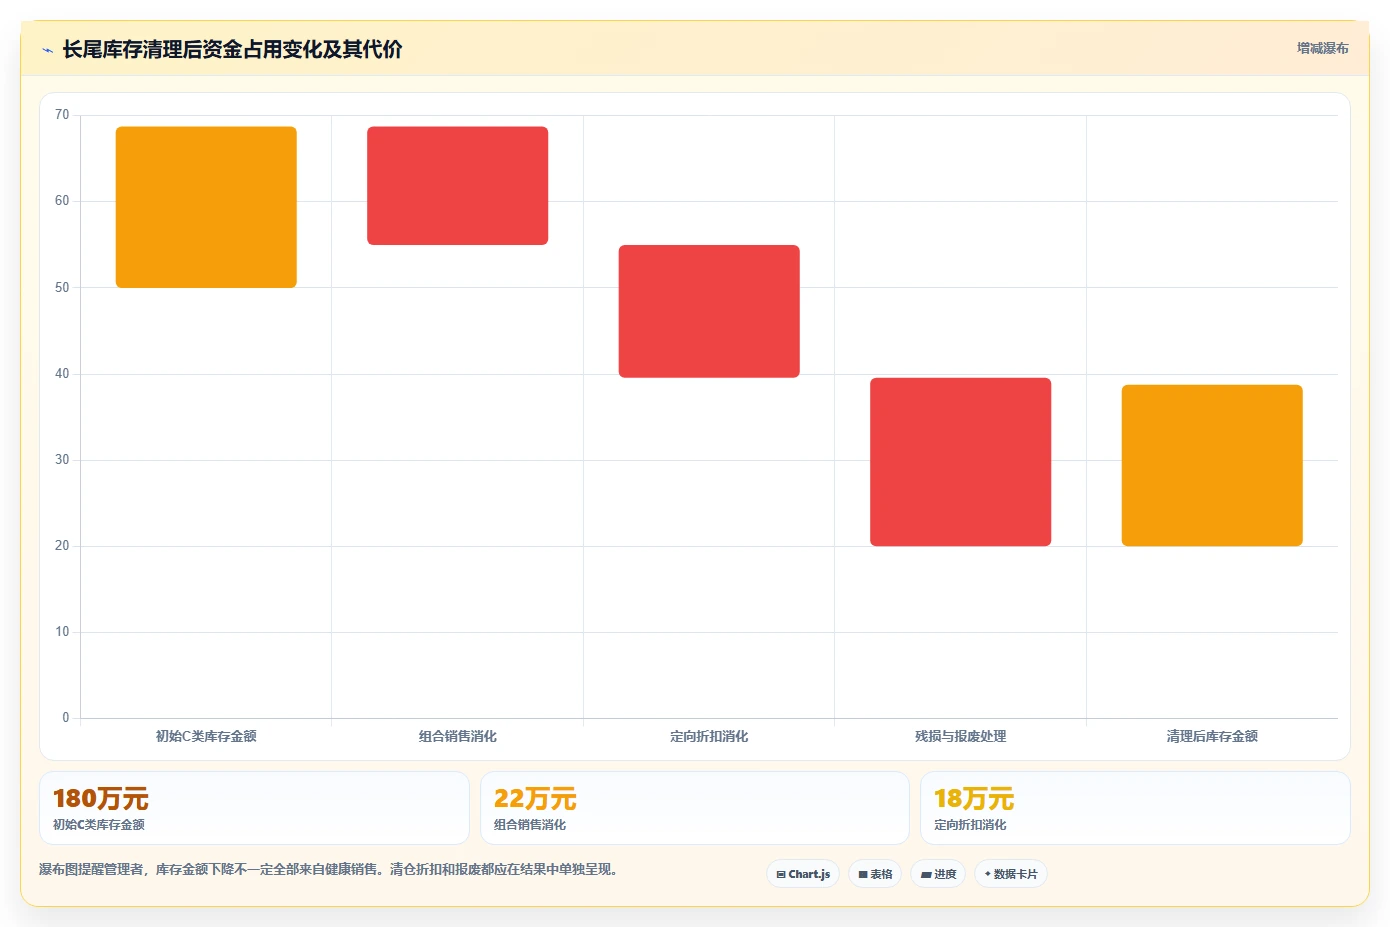Open the 180万元 data card
Screen dimensions: 1390x927
[254, 808]
